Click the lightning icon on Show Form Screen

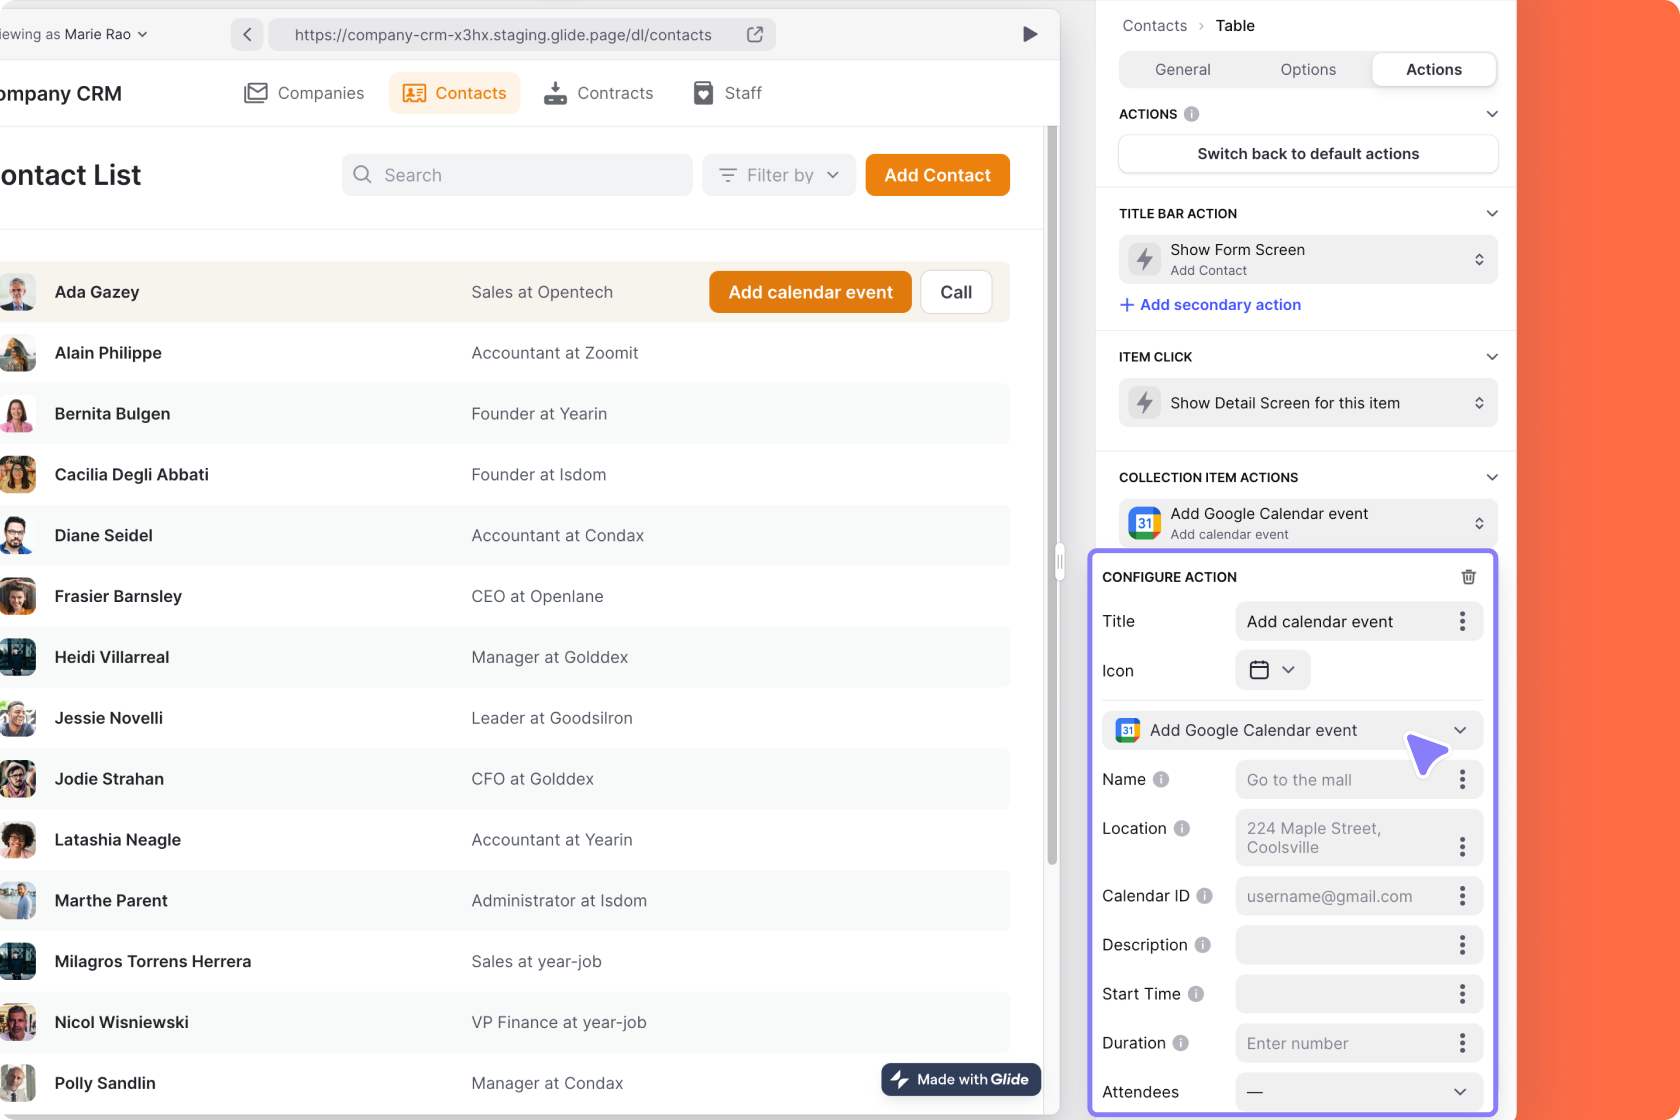pyautogui.click(x=1144, y=259)
